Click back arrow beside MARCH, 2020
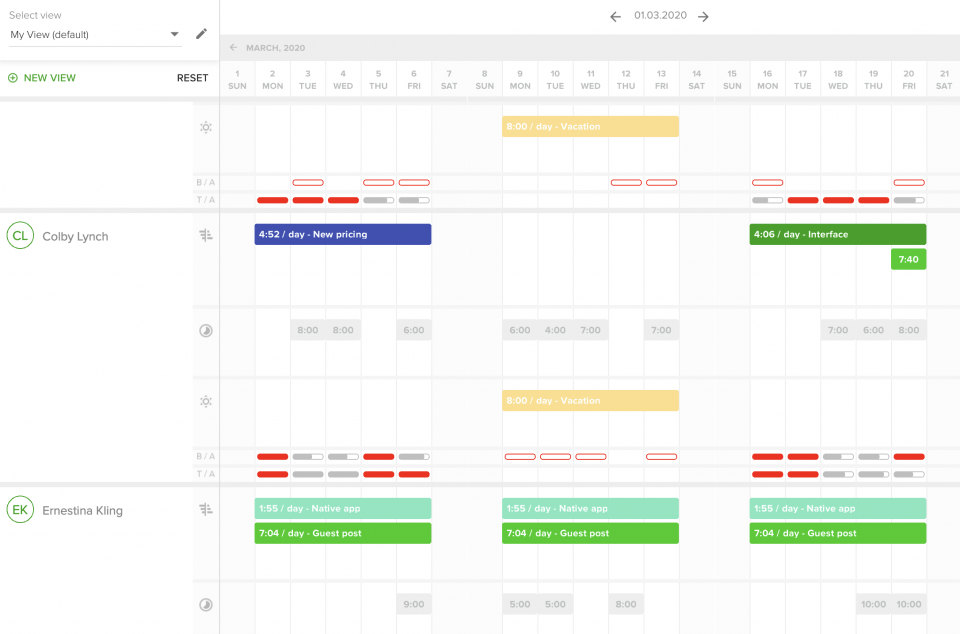The image size is (960, 634). (x=233, y=47)
